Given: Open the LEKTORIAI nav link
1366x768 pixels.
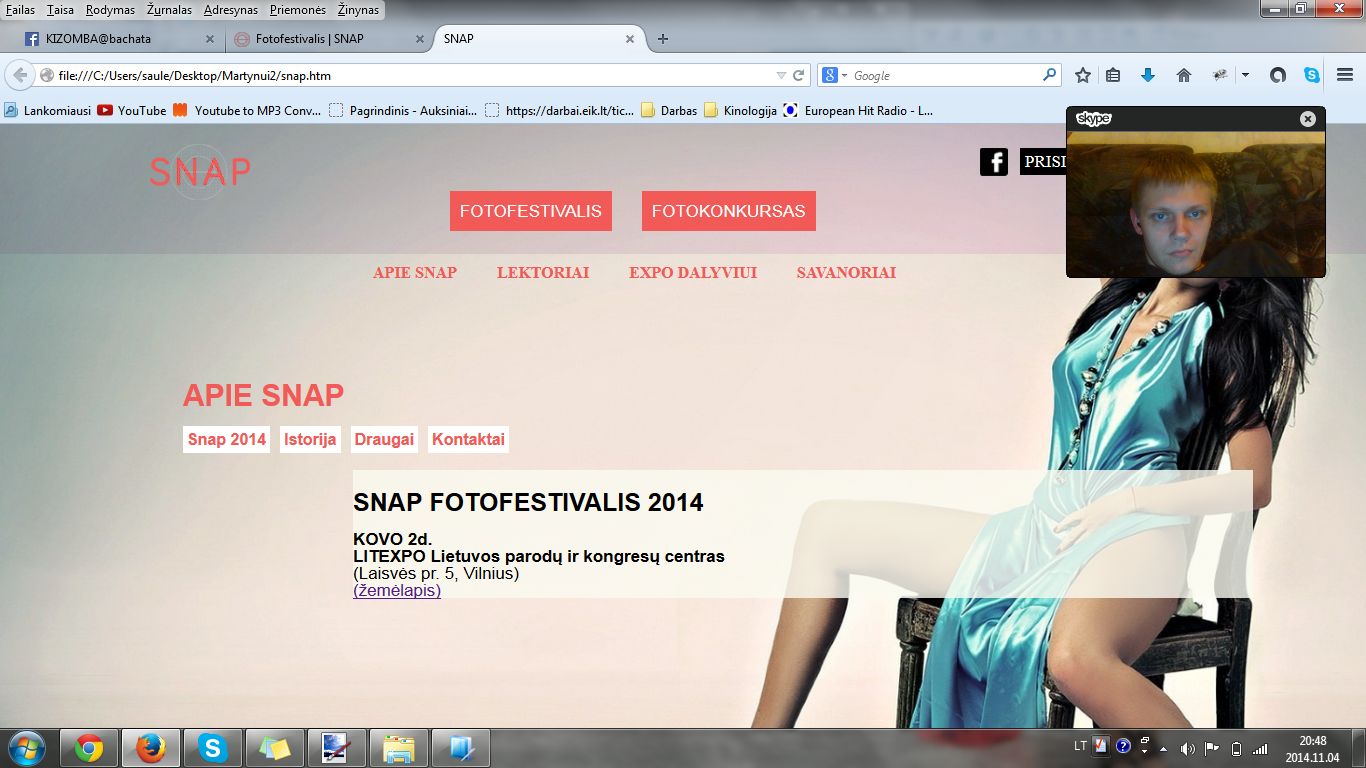Looking at the screenshot, I should (x=543, y=272).
